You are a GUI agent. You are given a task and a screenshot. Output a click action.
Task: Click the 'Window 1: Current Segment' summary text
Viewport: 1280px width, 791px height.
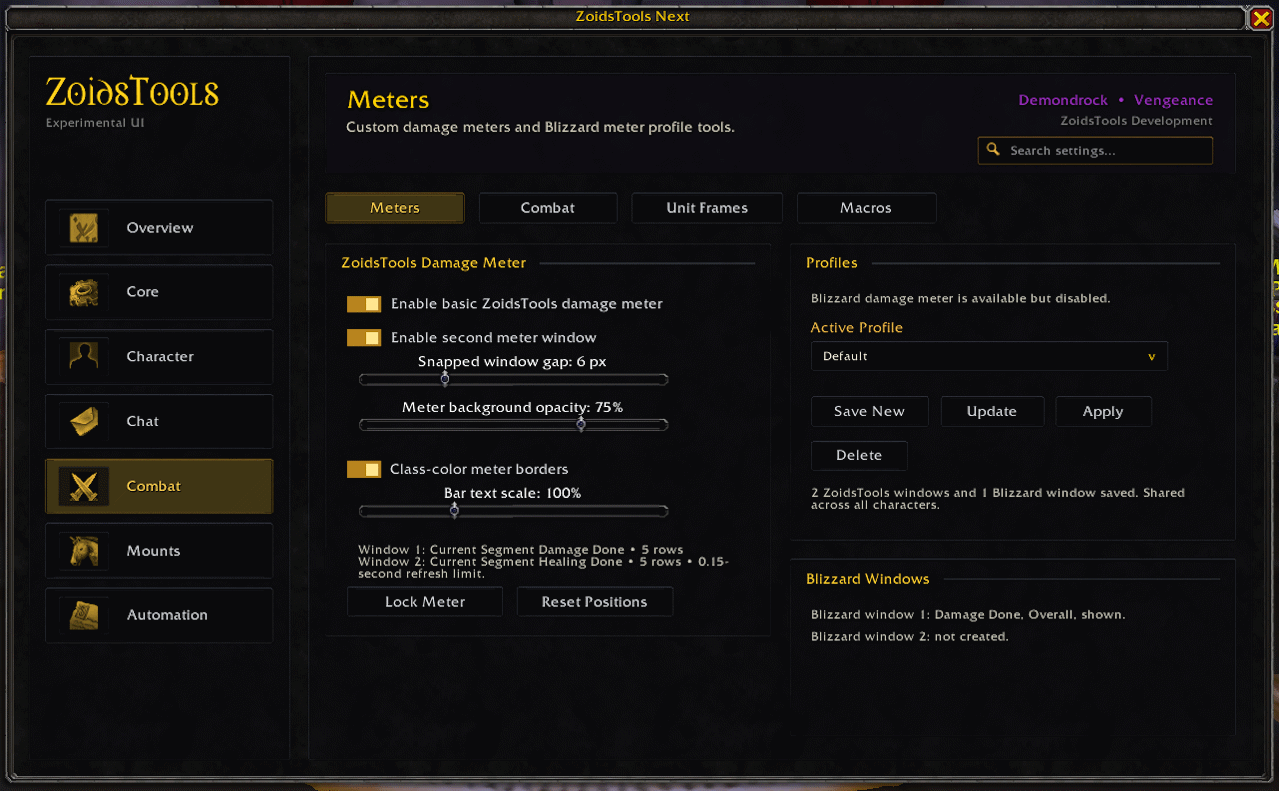pyautogui.click(x=544, y=562)
